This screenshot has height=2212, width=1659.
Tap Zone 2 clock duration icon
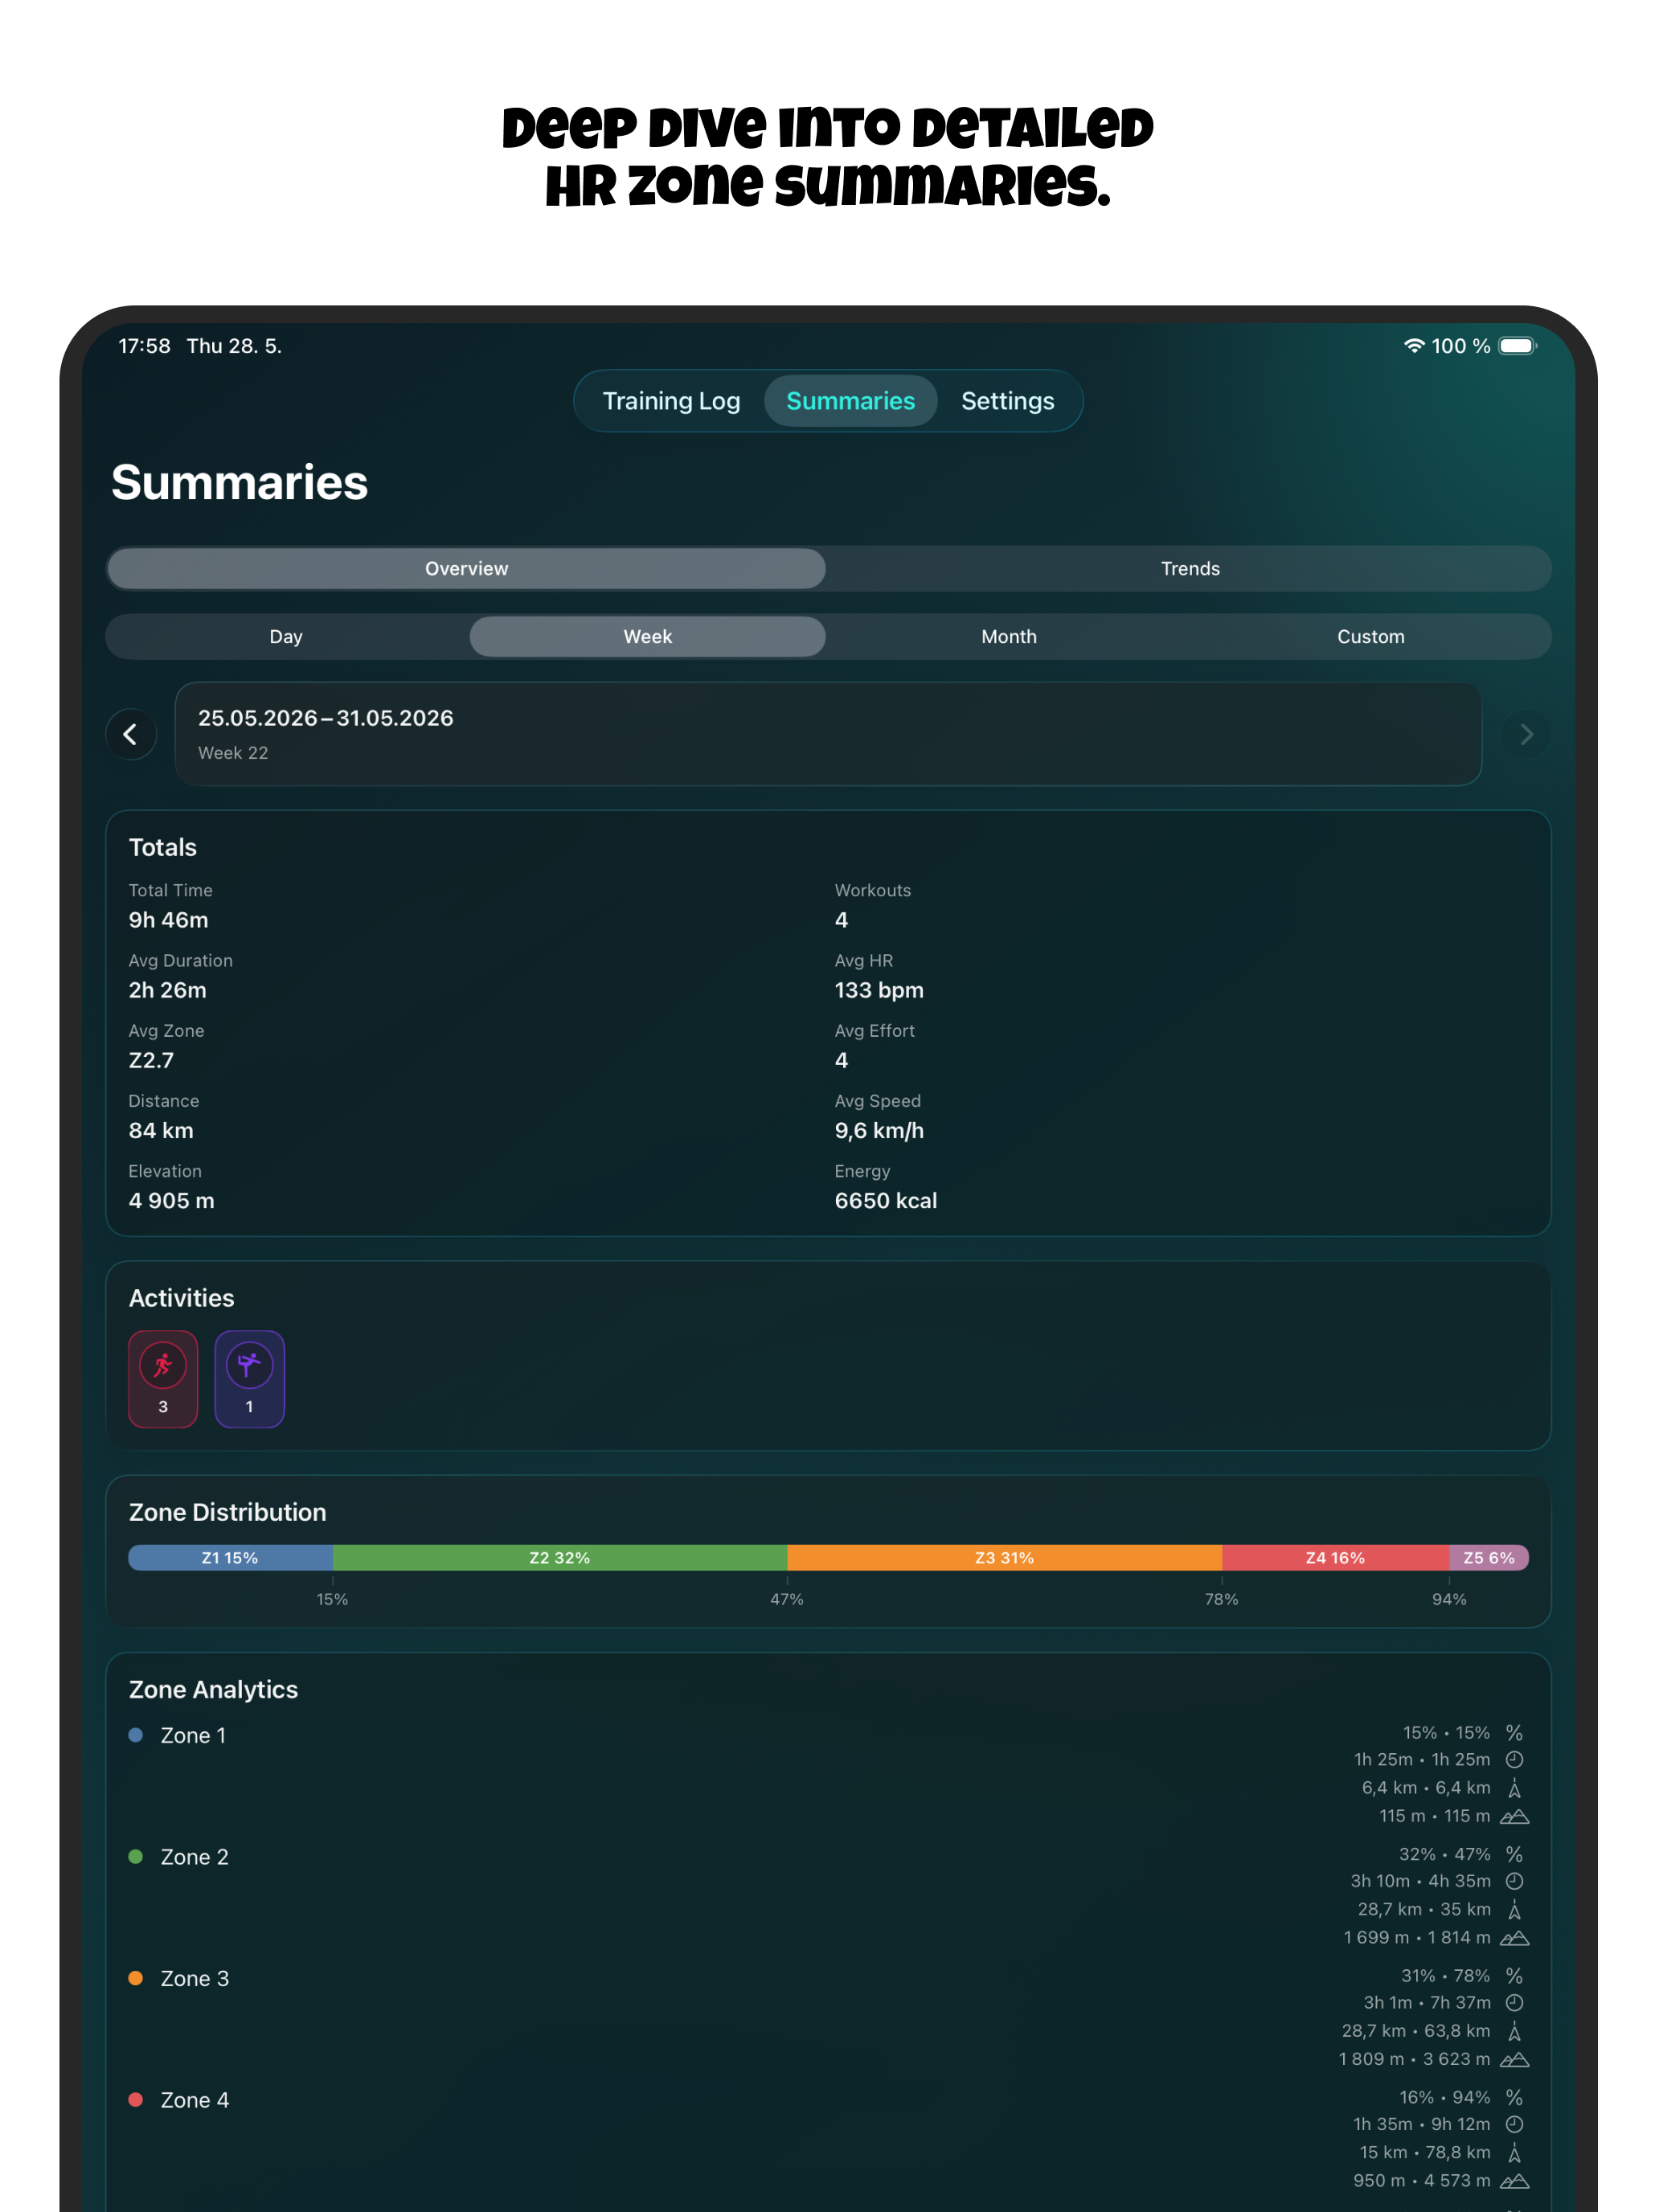coord(1514,1882)
